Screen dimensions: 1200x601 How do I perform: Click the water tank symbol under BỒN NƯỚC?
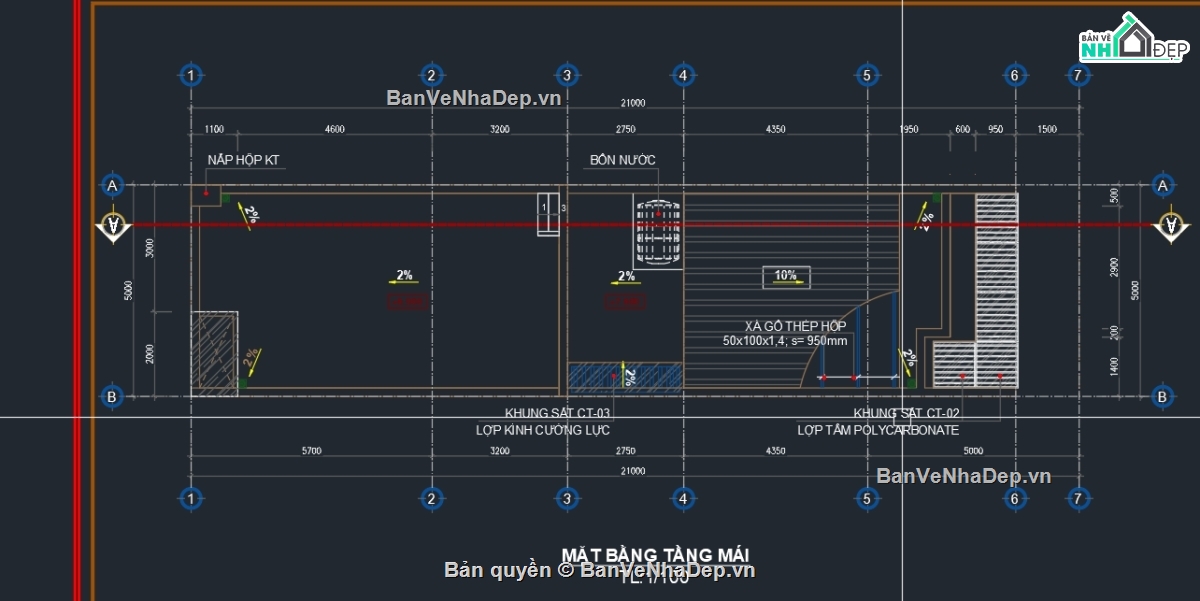click(658, 232)
